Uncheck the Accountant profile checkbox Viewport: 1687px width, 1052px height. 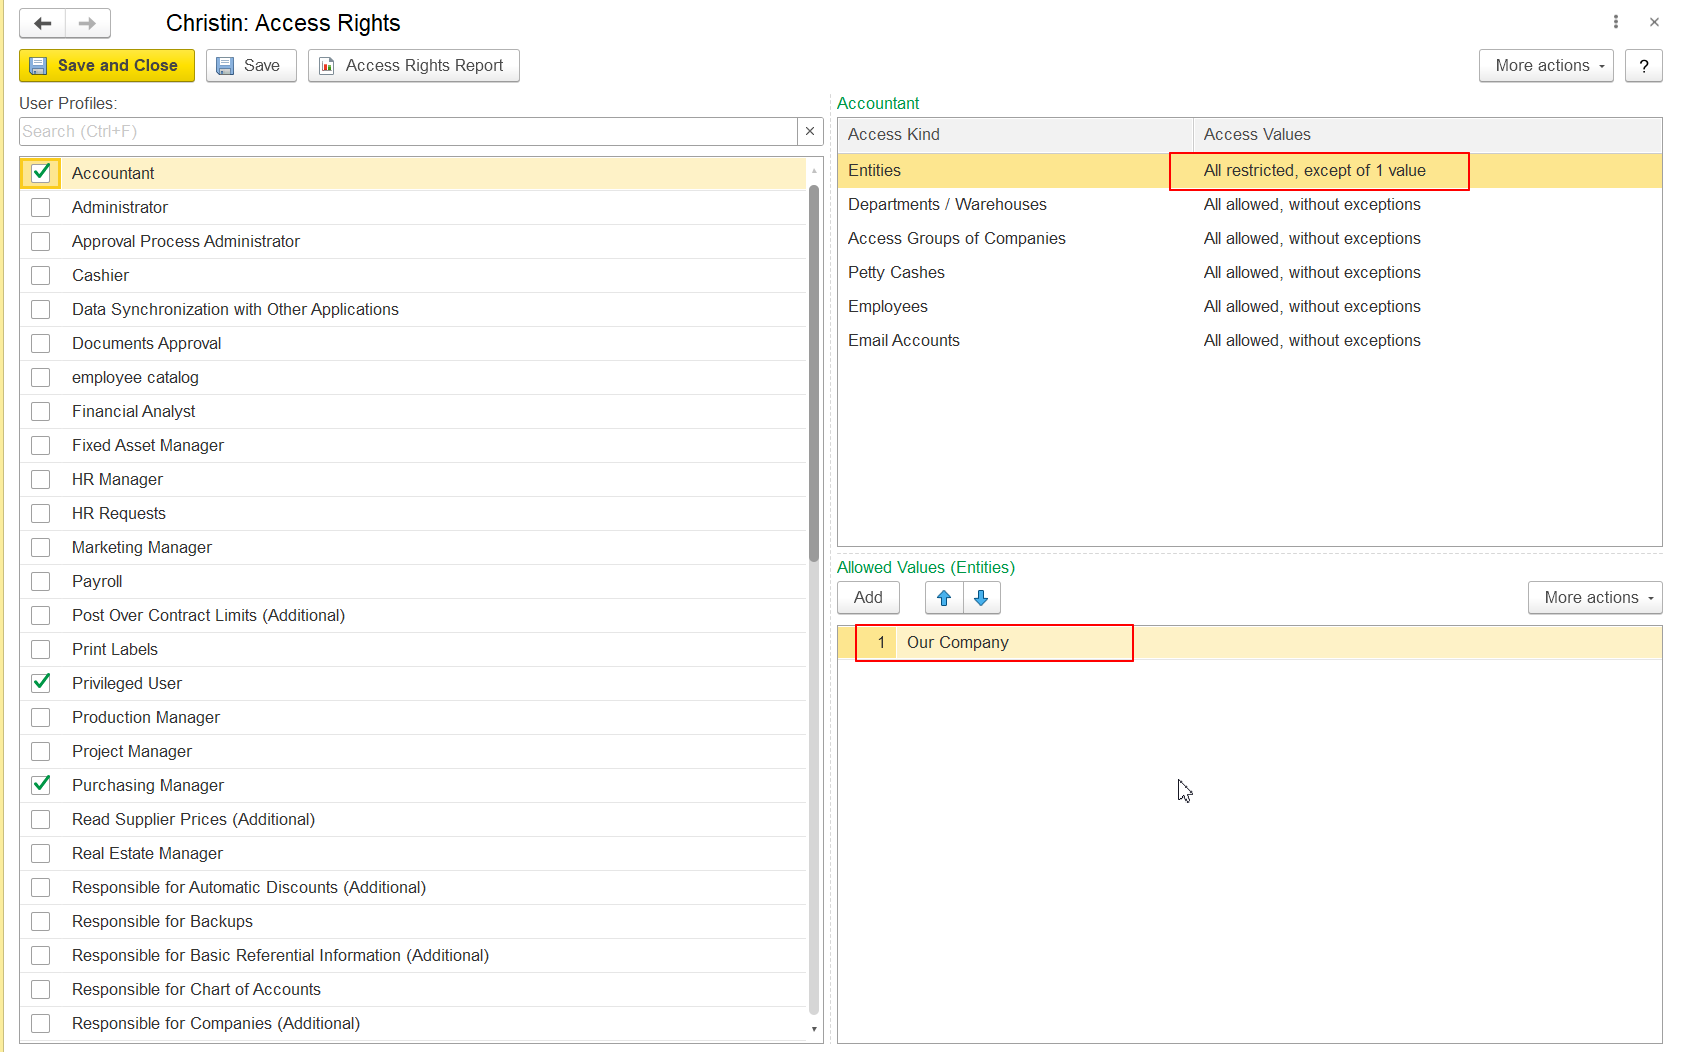tap(41, 173)
